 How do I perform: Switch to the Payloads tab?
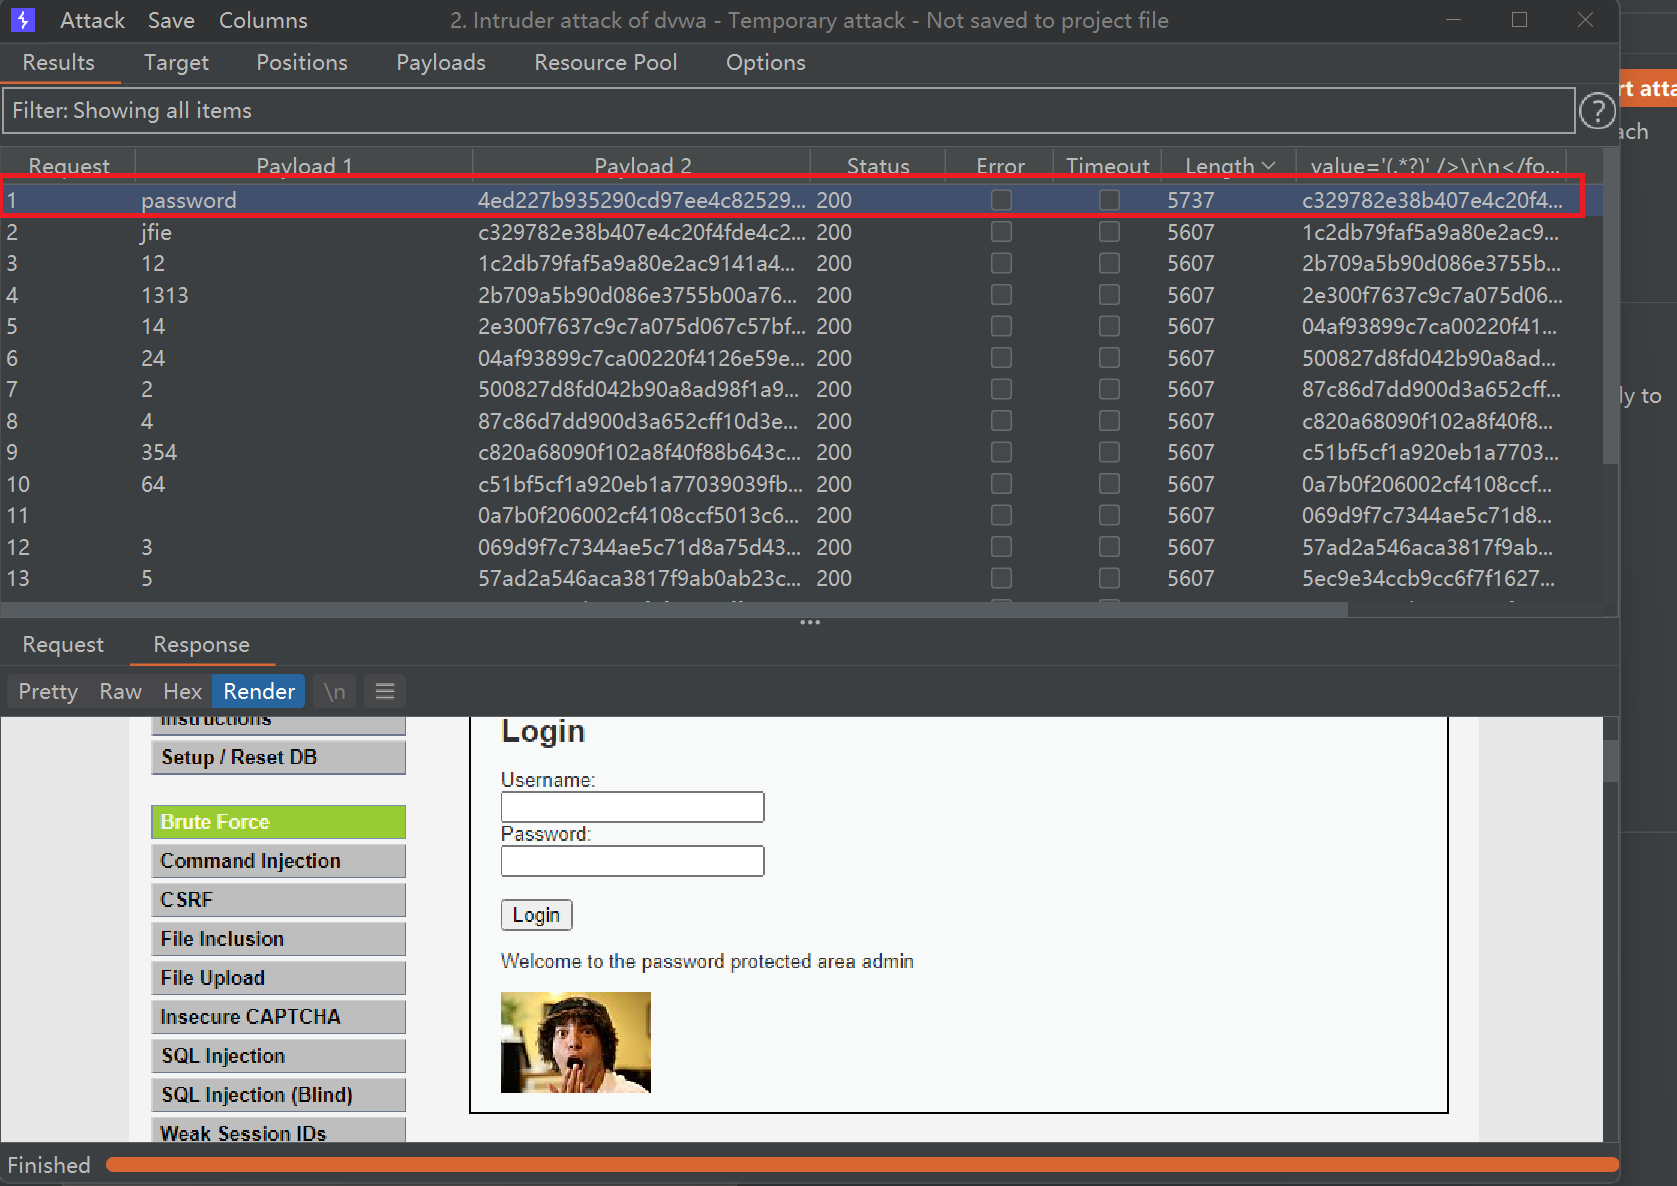pyautogui.click(x=441, y=62)
